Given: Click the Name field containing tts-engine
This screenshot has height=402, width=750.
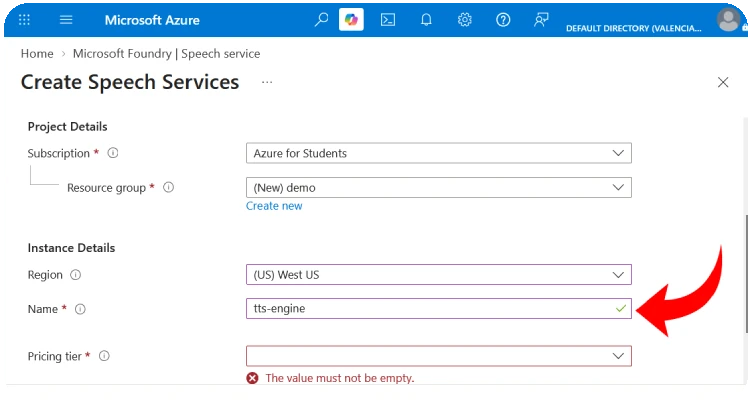Looking at the screenshot, I should click(439, 309).
